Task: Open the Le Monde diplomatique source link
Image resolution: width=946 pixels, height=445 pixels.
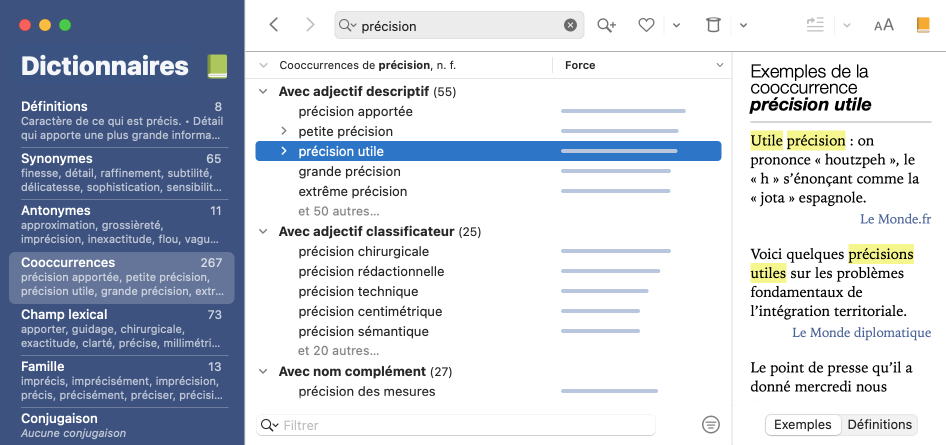Action: click(861, 332)
